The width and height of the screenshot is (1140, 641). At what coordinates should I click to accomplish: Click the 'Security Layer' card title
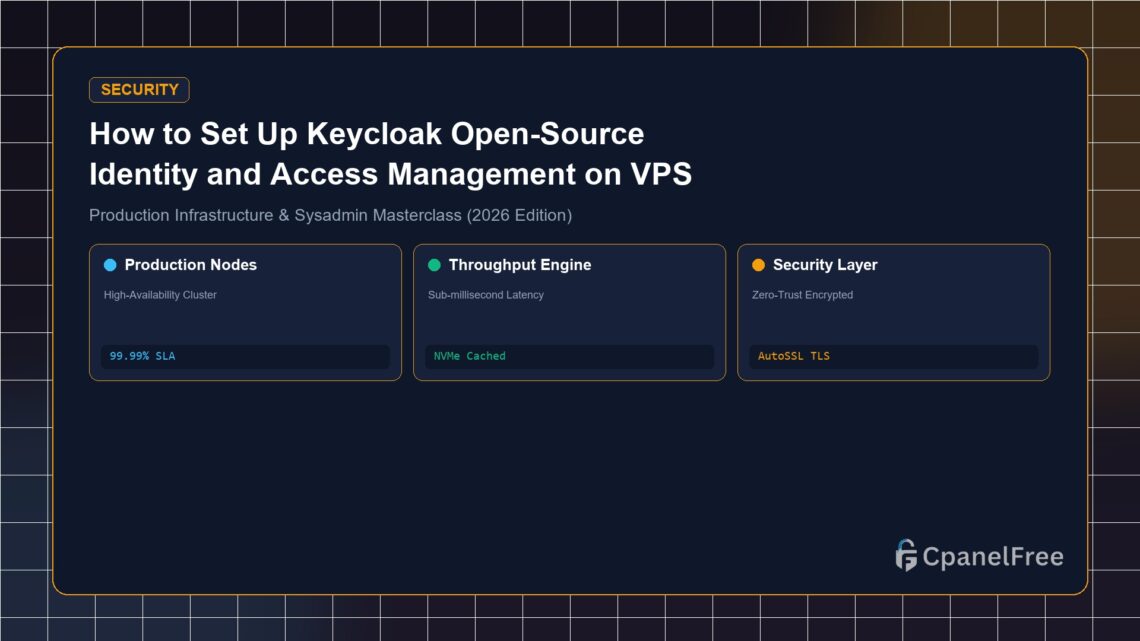(825, 265)
